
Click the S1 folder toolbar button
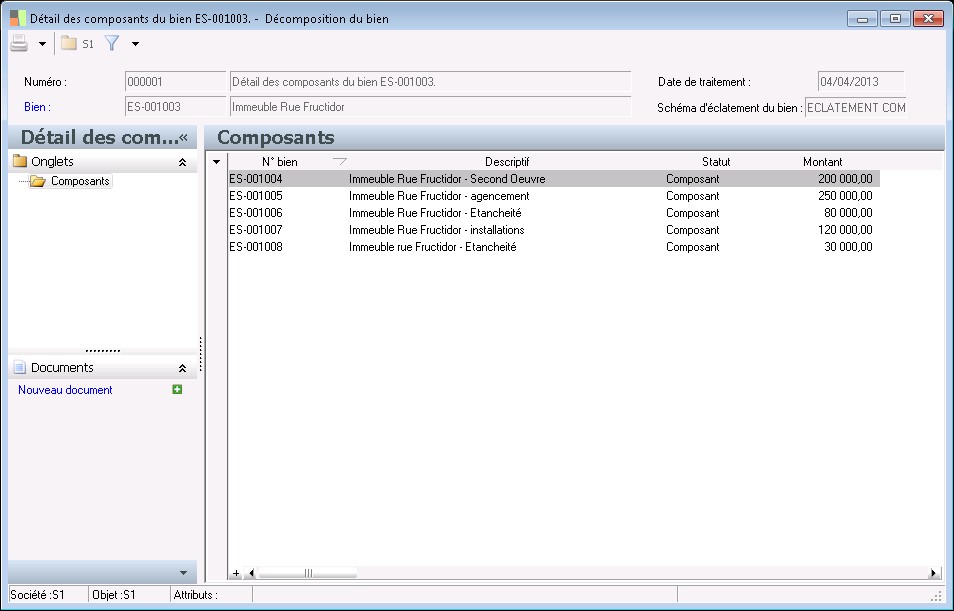(x=78, y=44)
